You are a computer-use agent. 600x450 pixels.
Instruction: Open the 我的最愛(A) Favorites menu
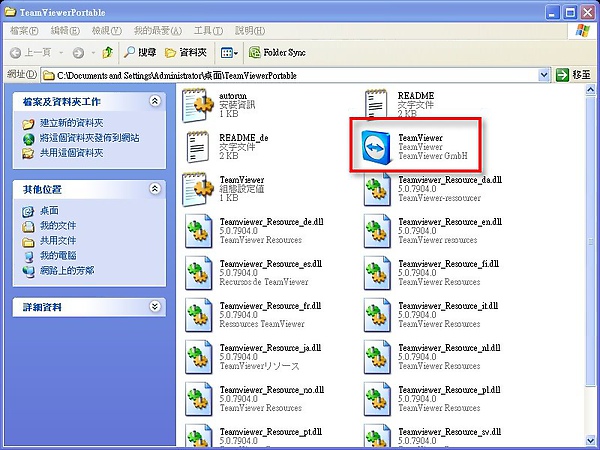point(158,31)
